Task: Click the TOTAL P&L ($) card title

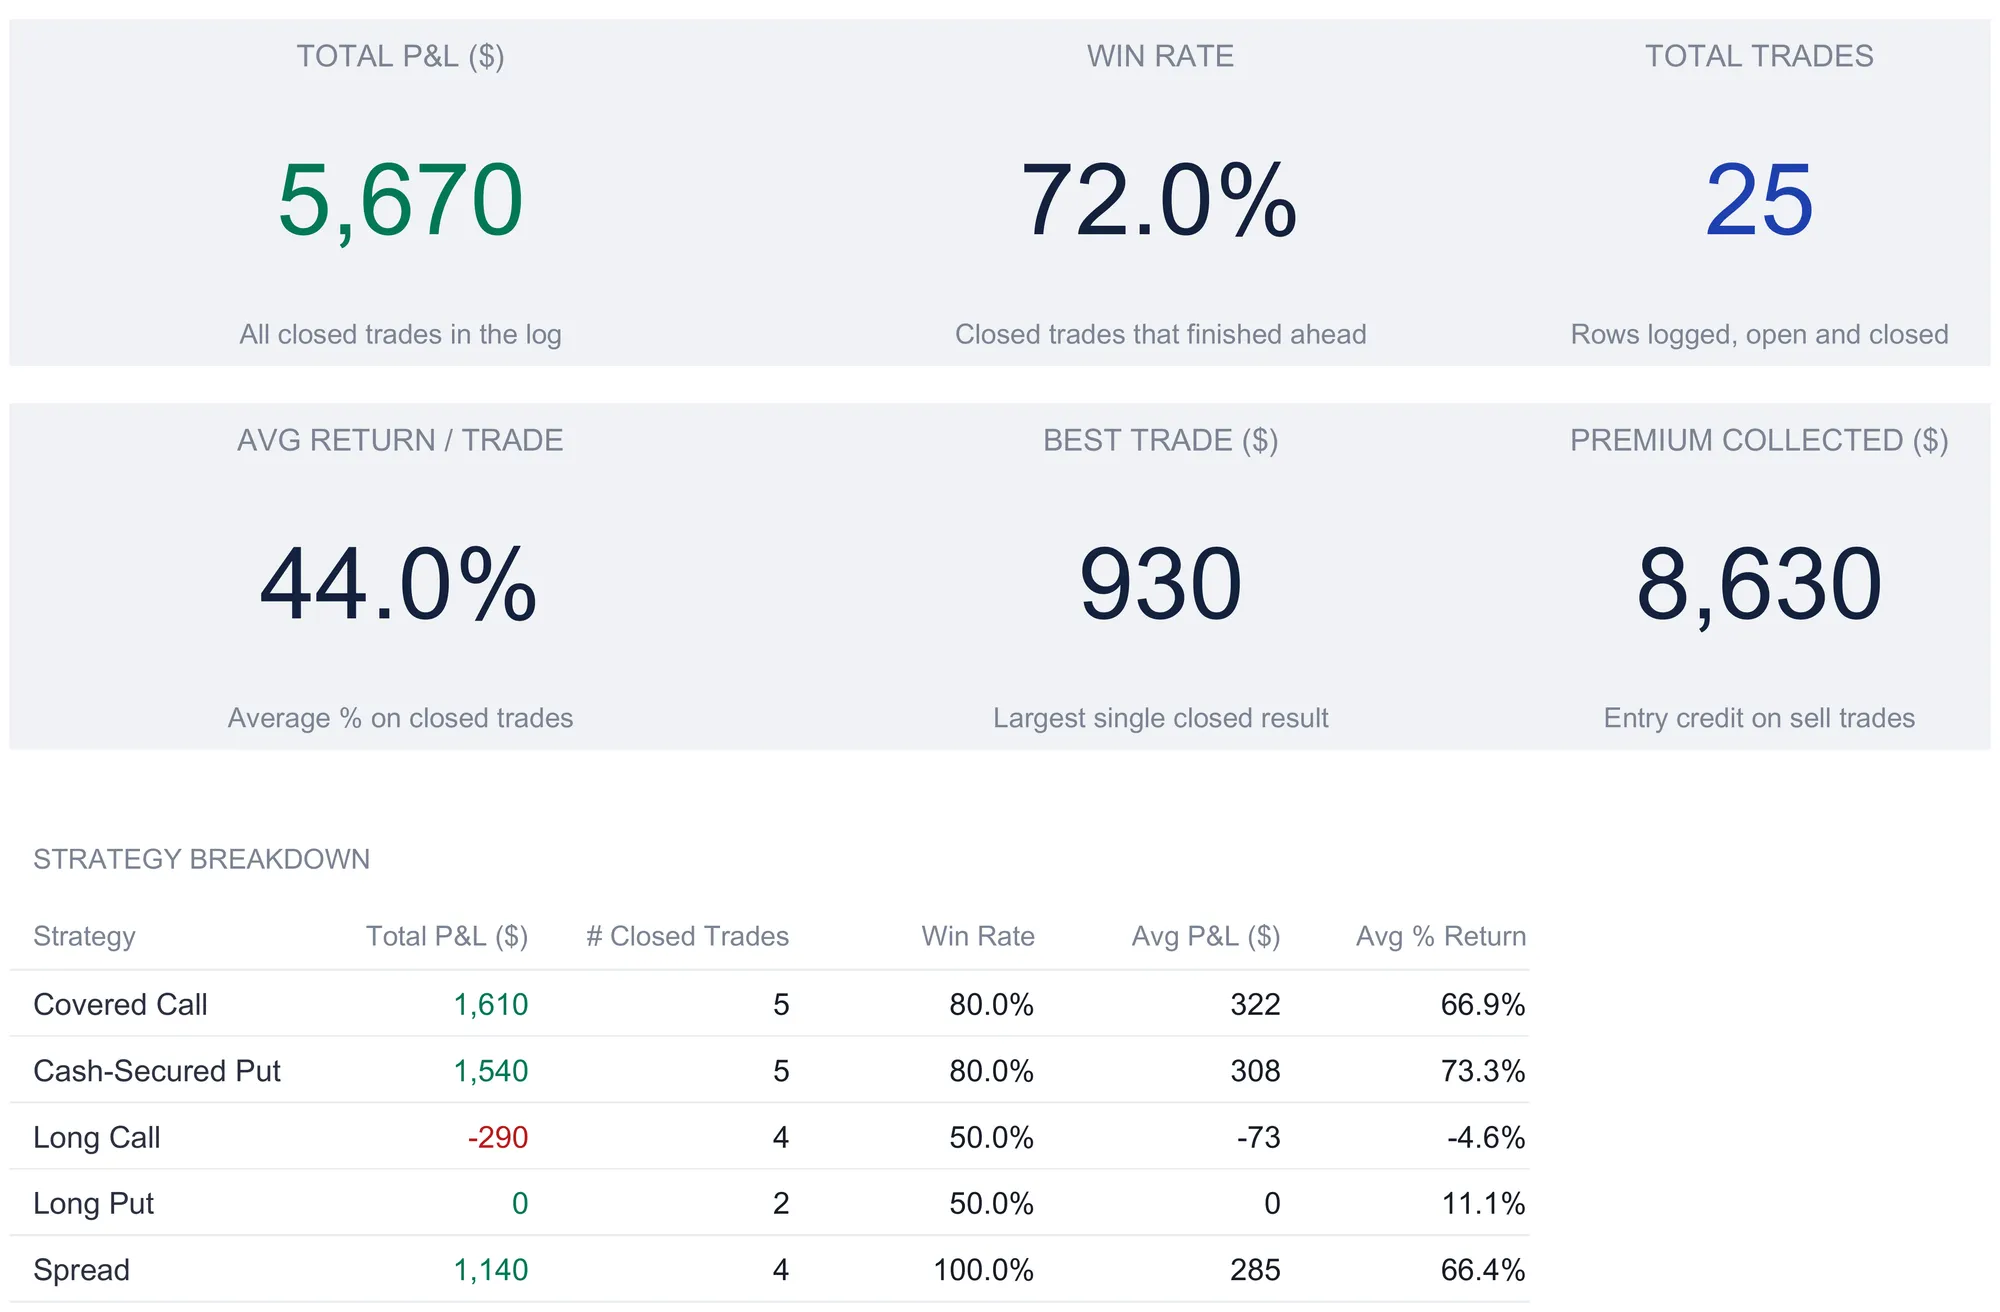Action: click(x=400, y=56)
